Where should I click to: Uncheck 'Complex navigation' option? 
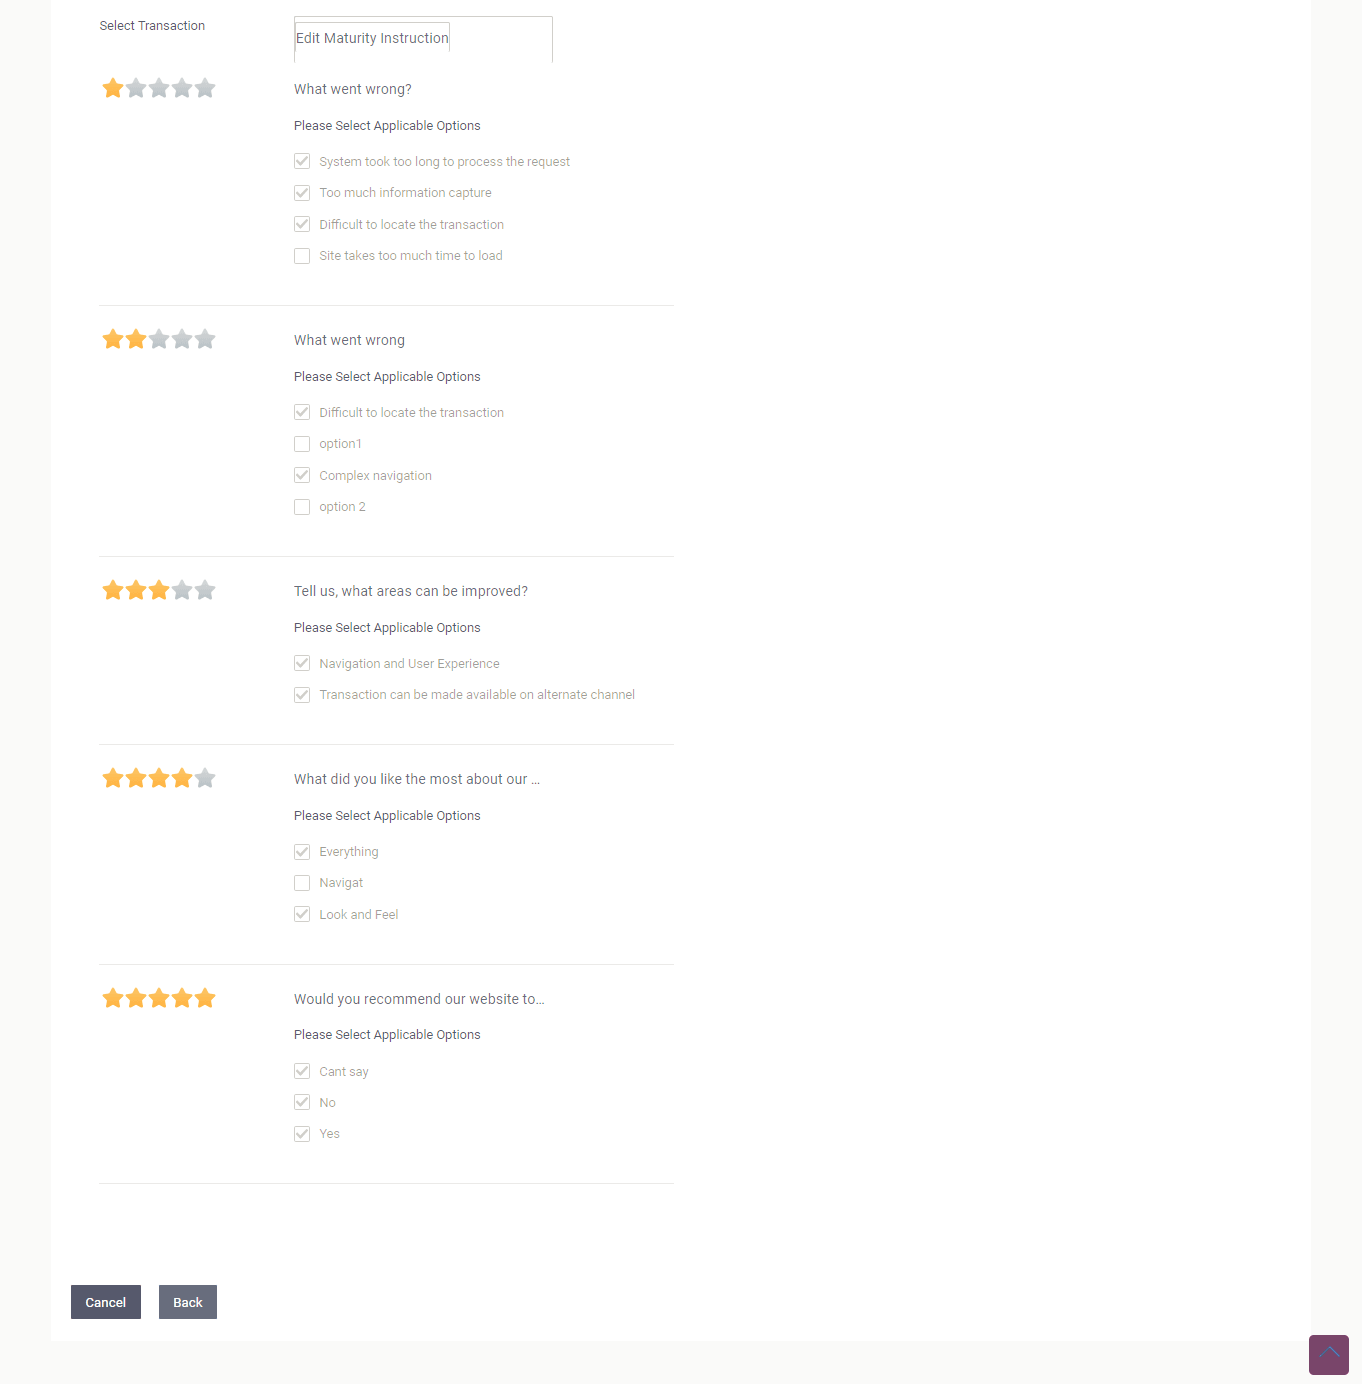point(302,475)
